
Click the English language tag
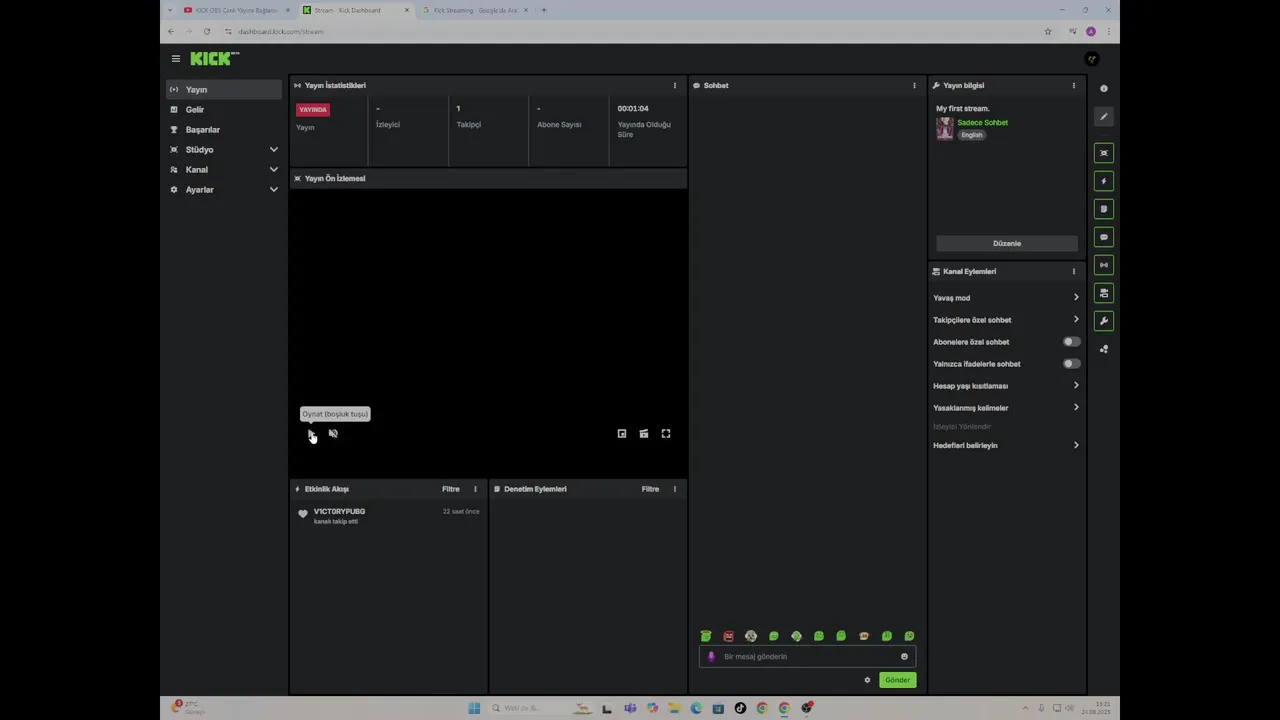click(972, 135)
